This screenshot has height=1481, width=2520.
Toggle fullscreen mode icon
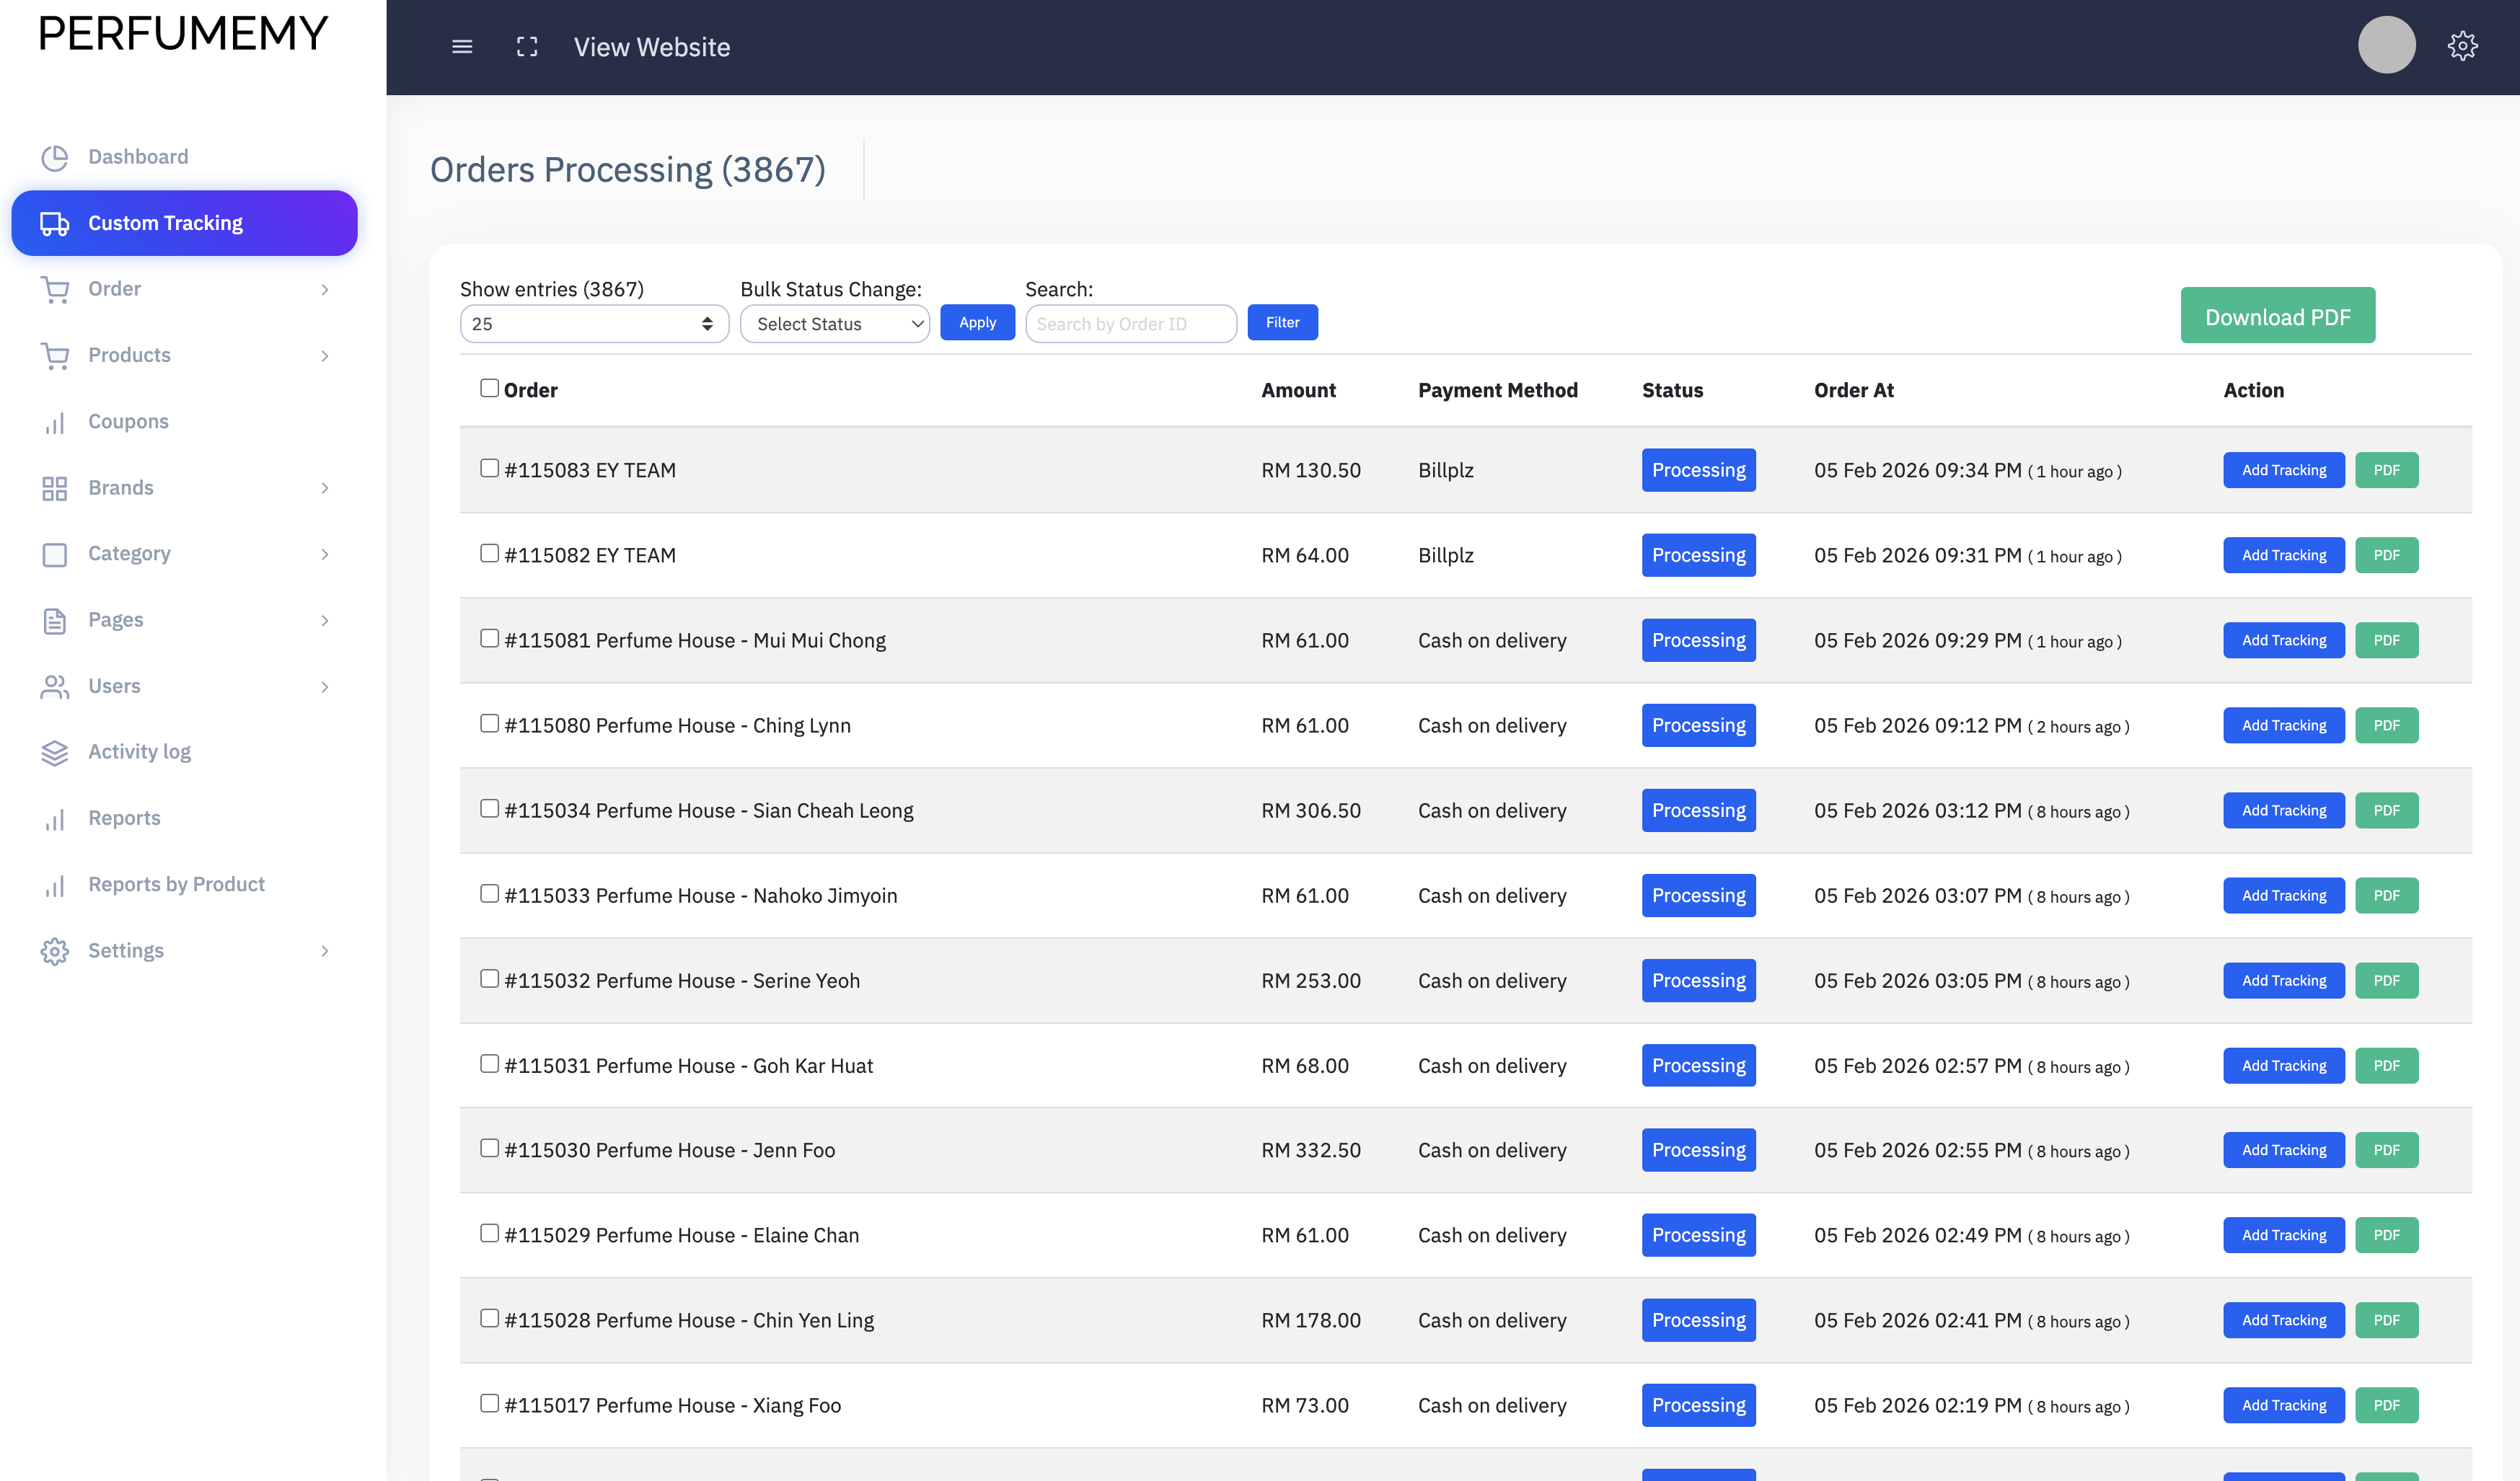(527, 47)
